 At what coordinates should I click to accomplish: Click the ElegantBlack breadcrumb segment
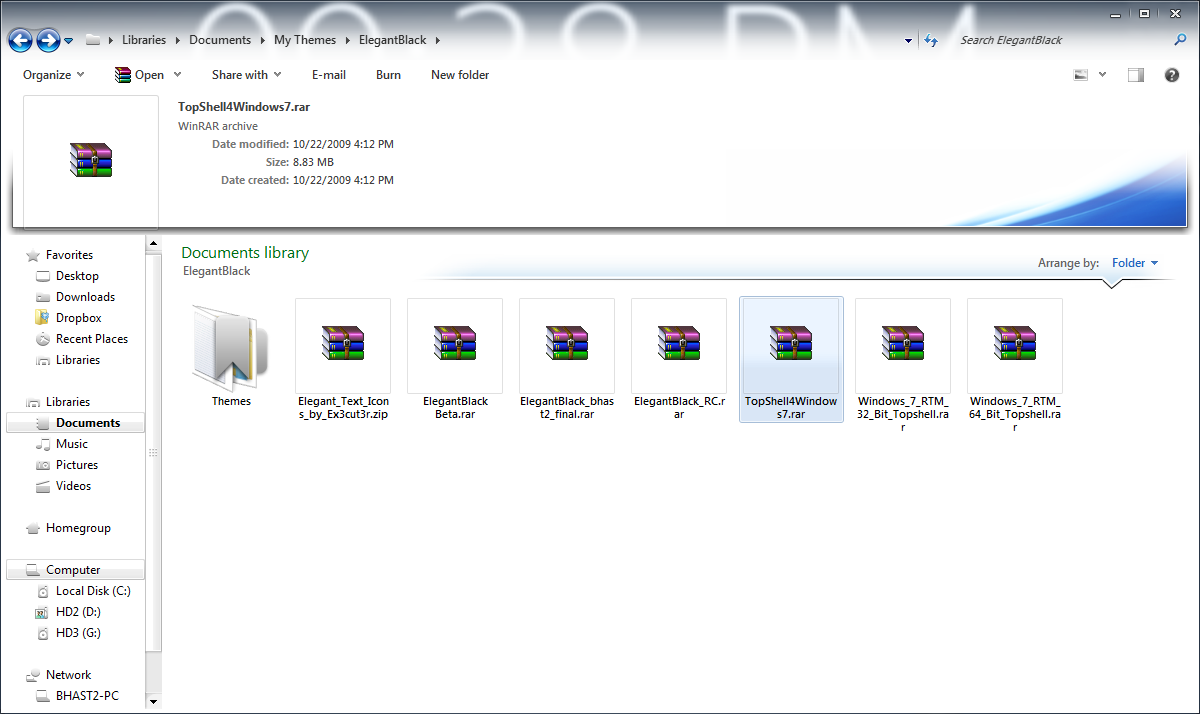click(392, 40)
